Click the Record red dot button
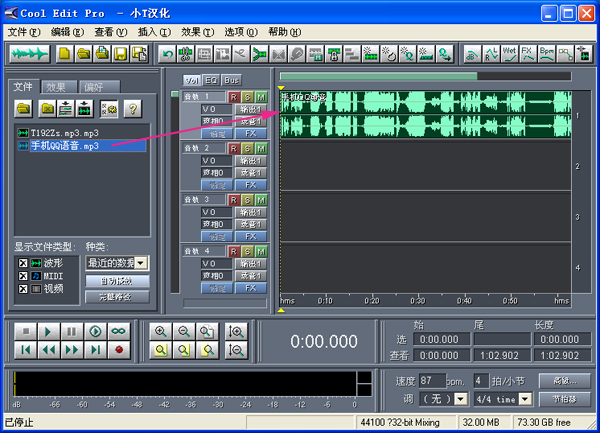600x433 pixels. 119,350
